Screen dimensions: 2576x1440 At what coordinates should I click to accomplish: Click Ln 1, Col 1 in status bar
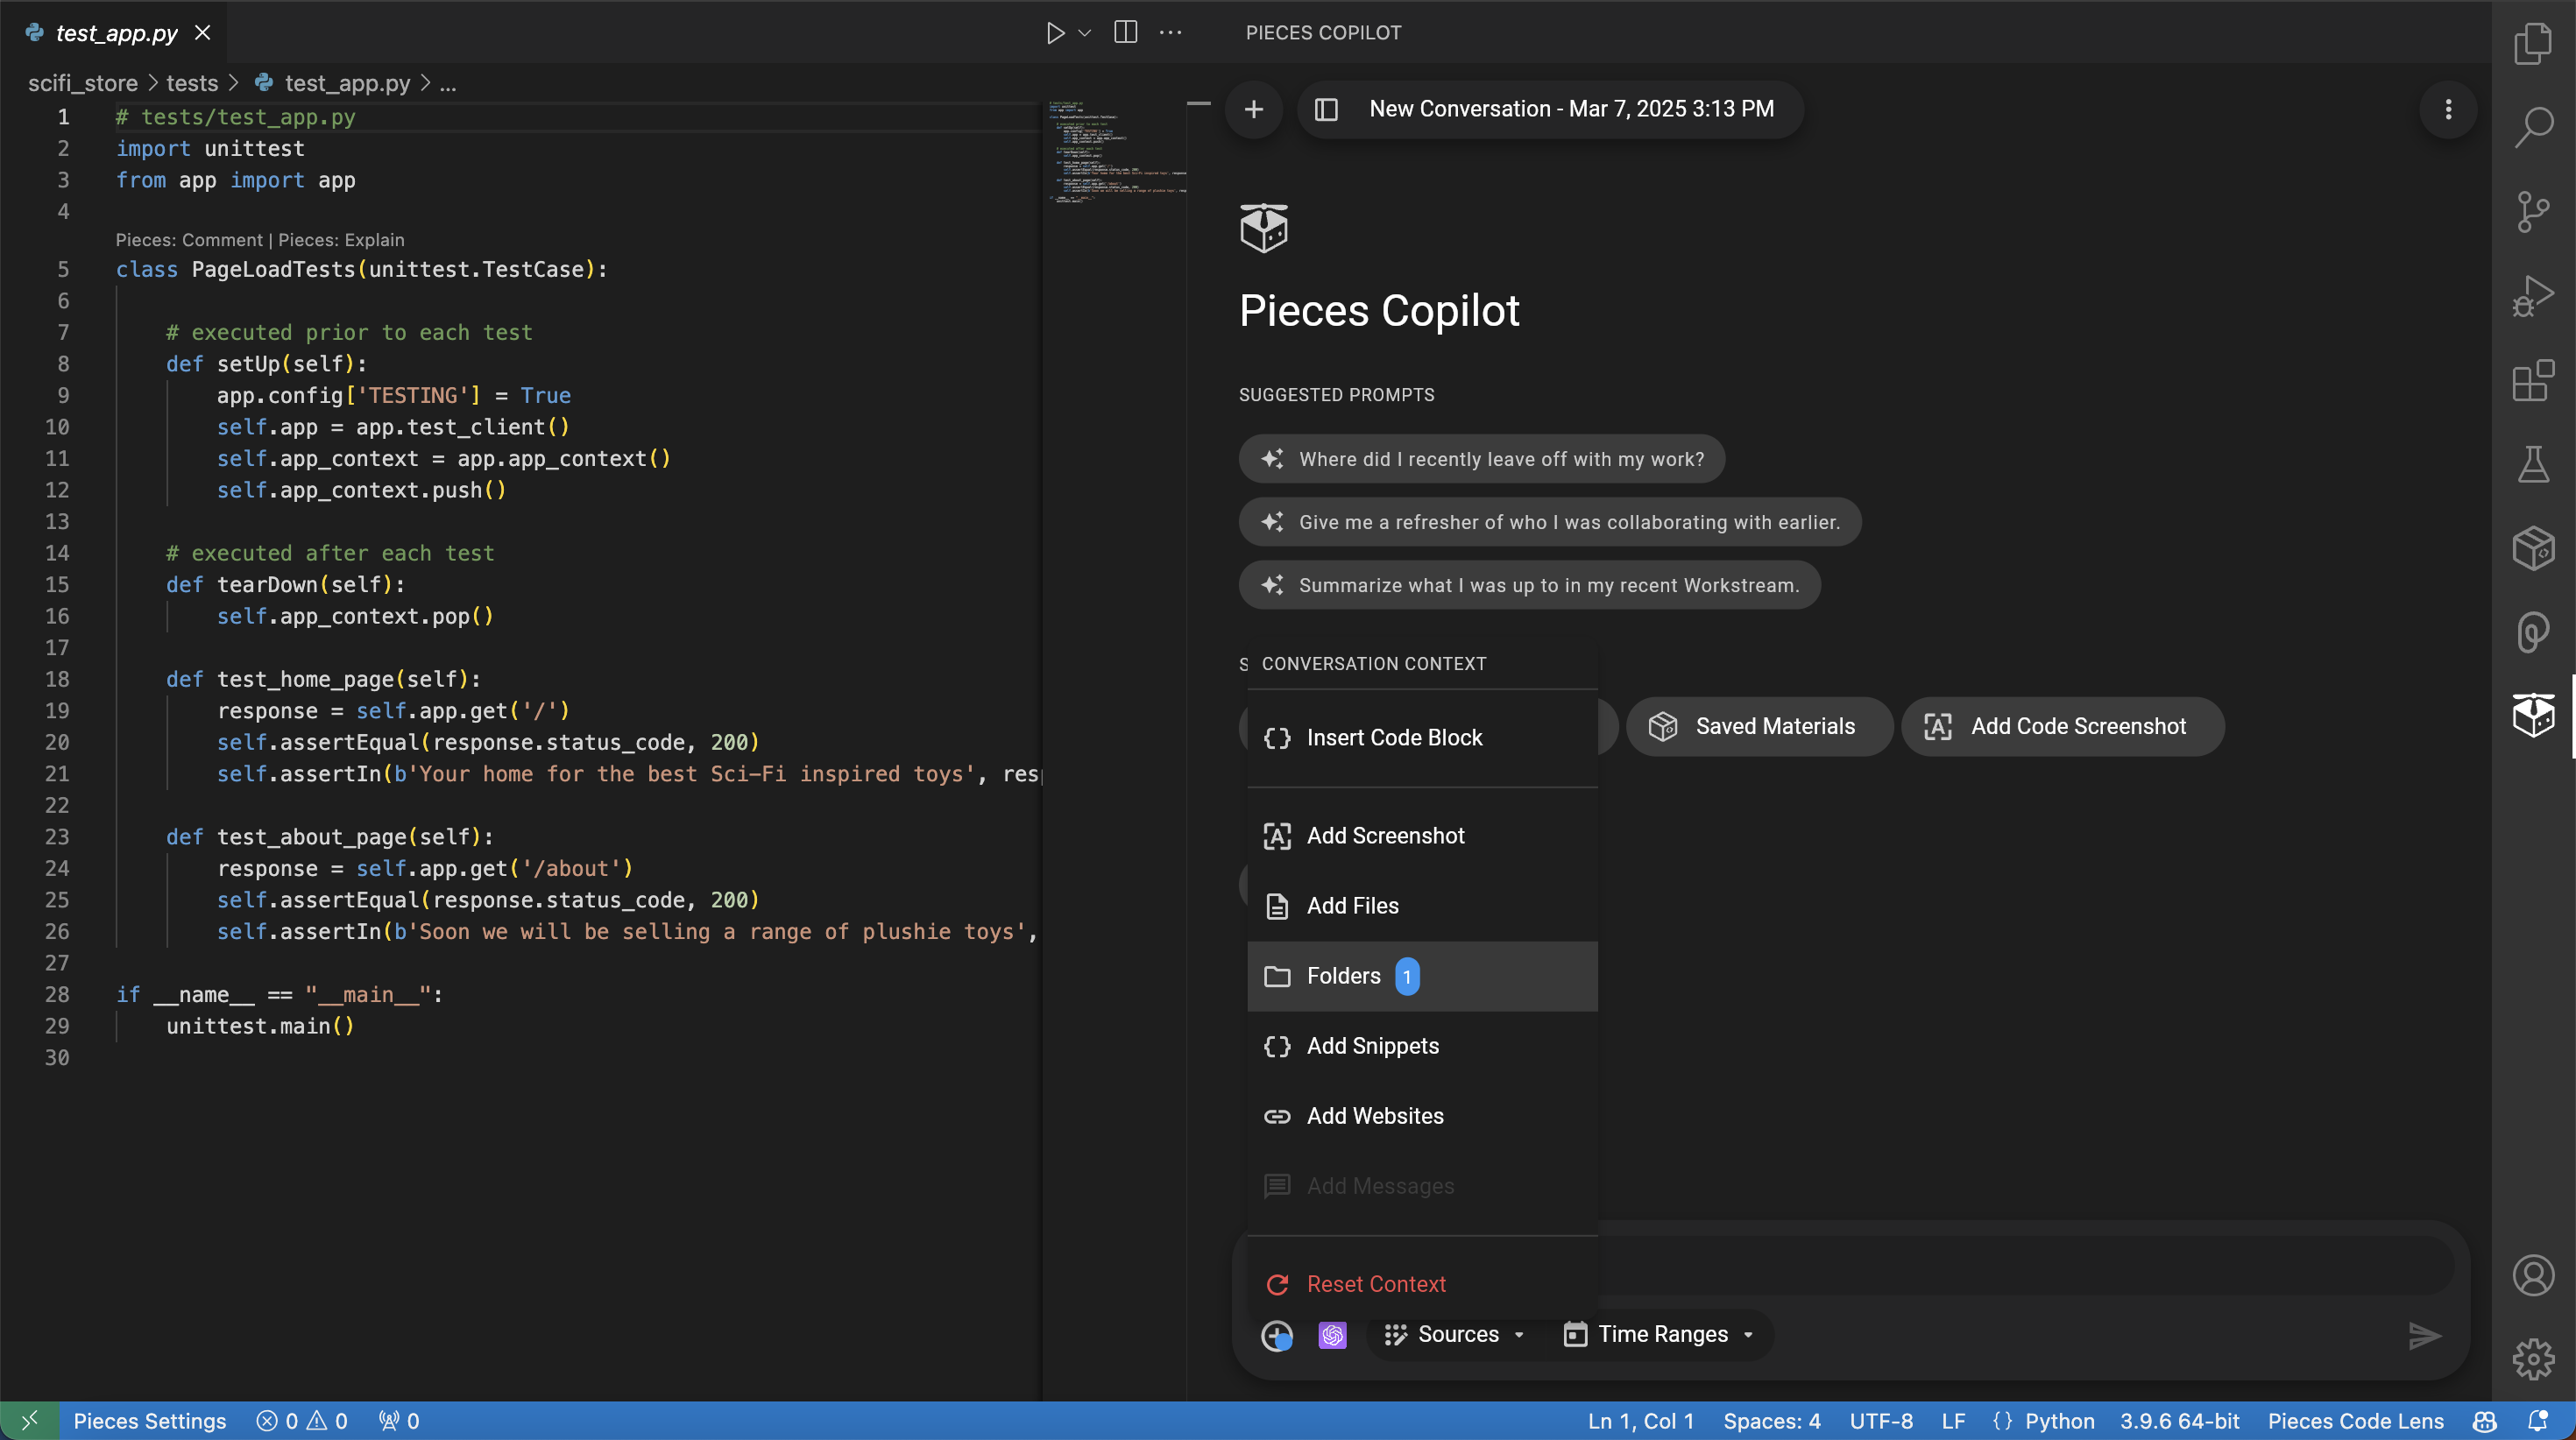pos(1640,1421)
